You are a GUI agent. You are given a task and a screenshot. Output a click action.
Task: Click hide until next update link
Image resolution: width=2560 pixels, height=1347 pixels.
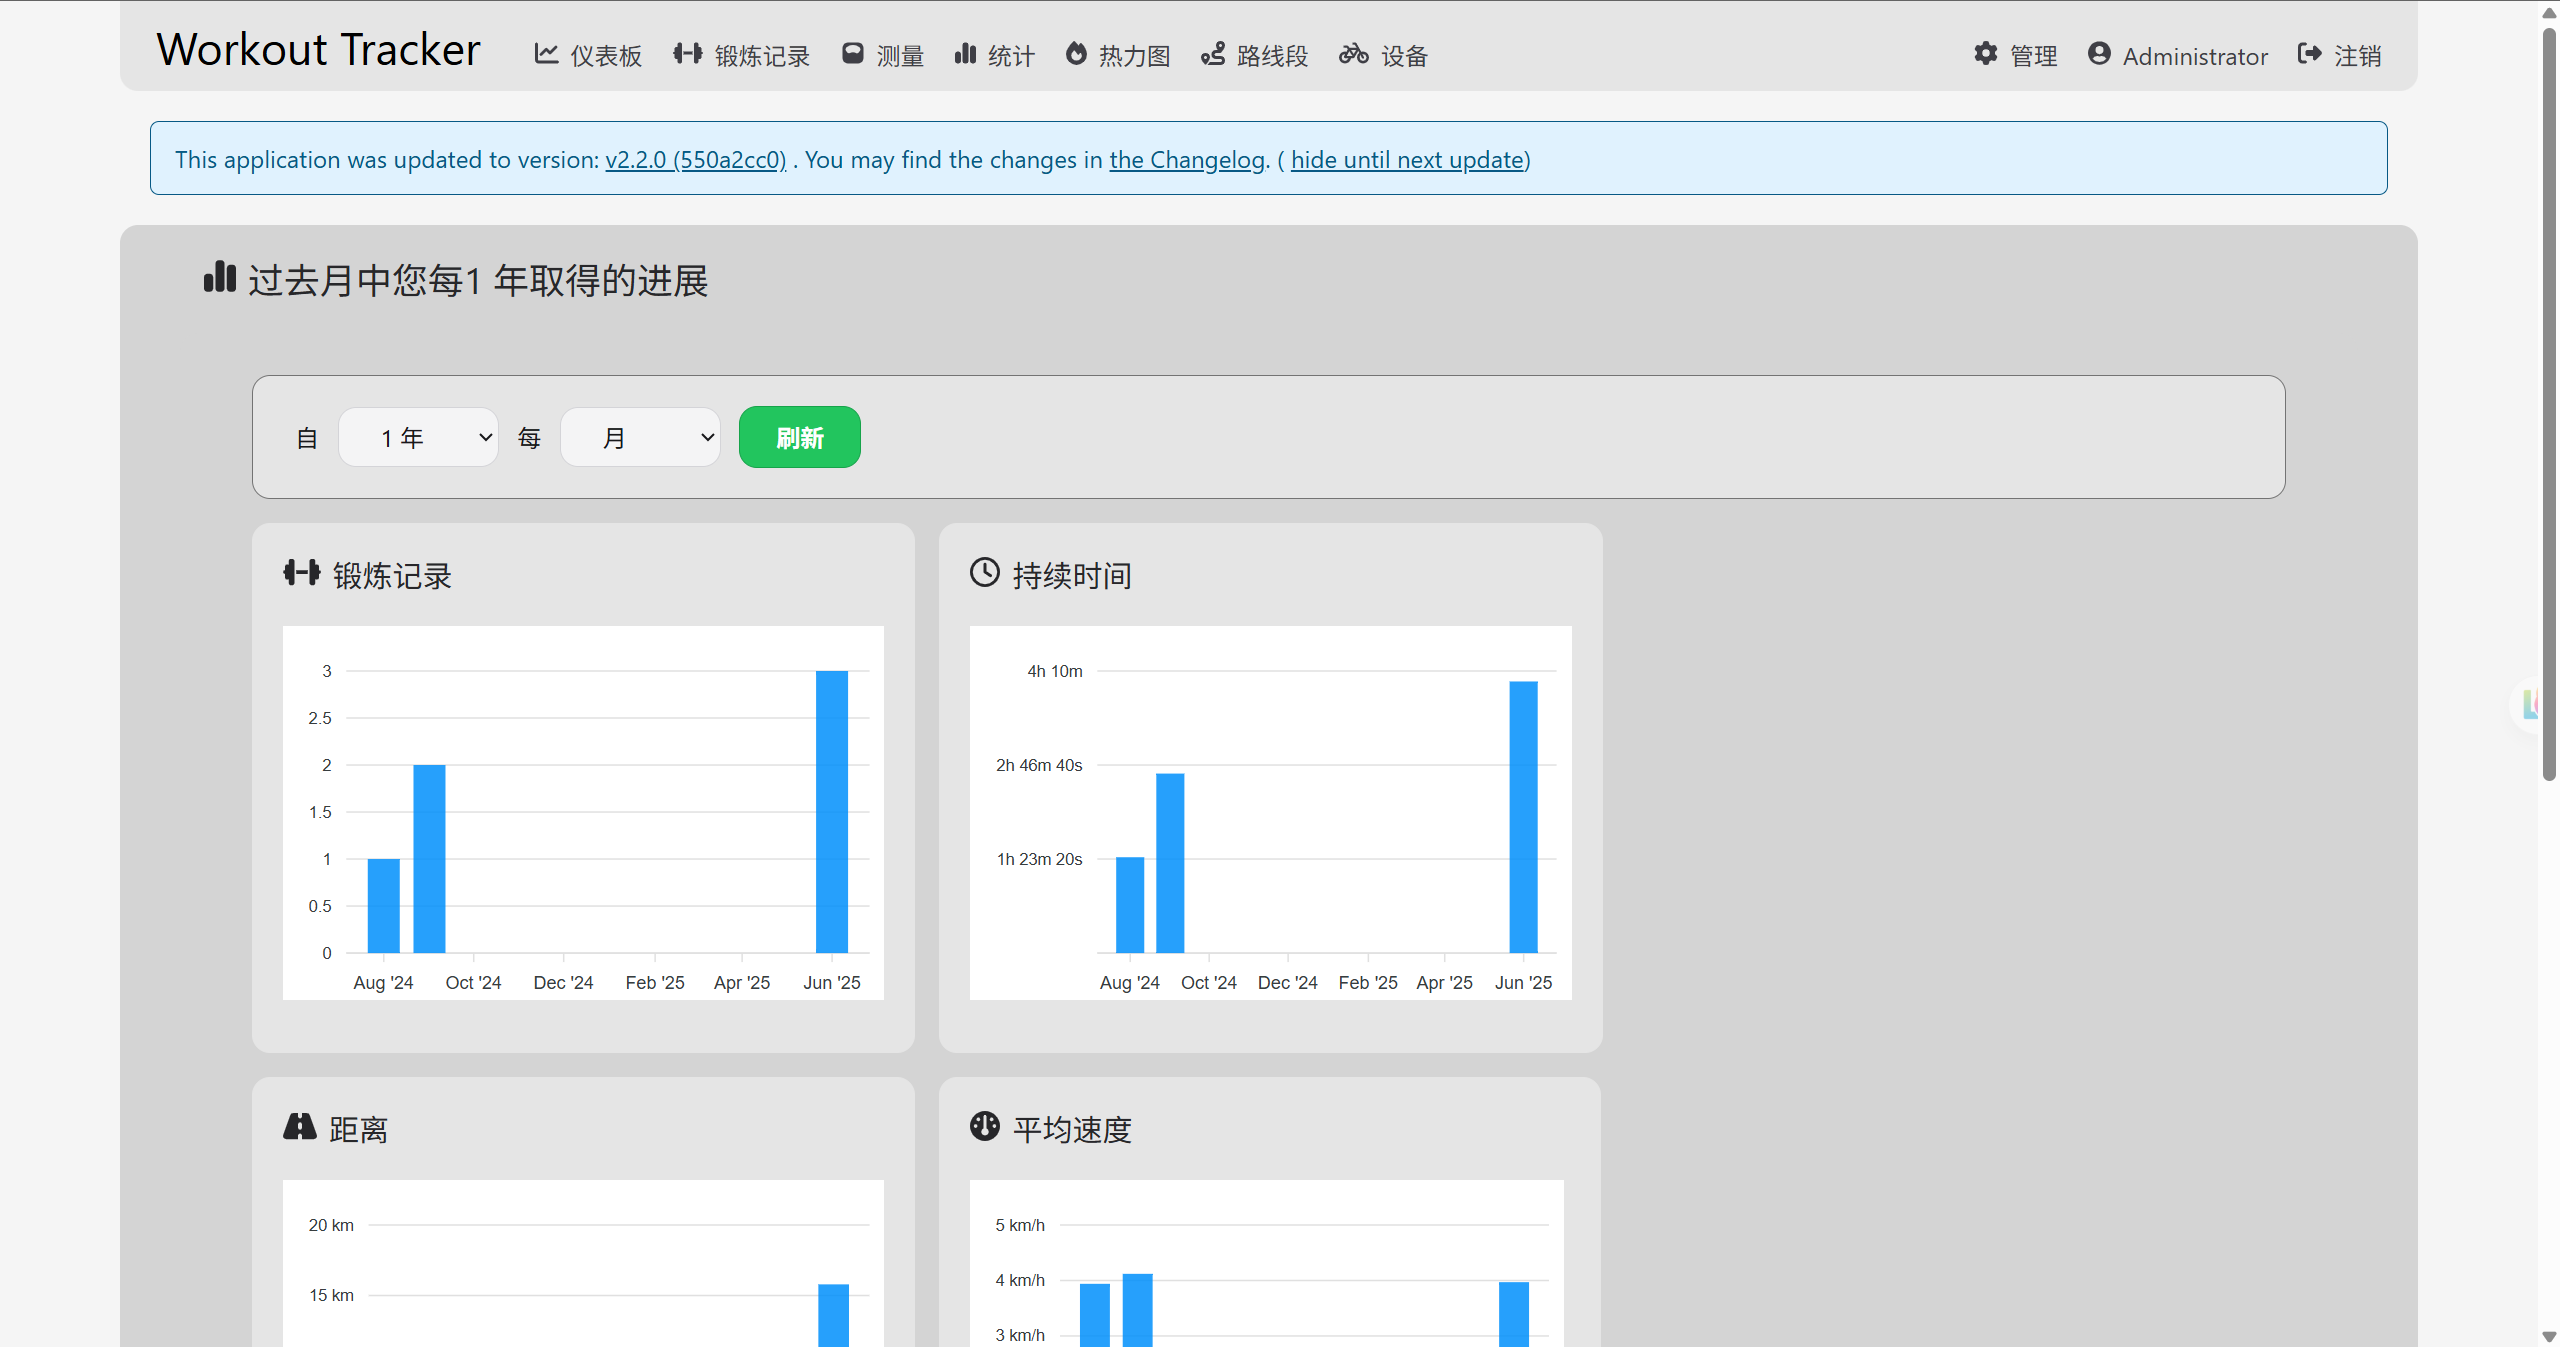coord(1407,160)
